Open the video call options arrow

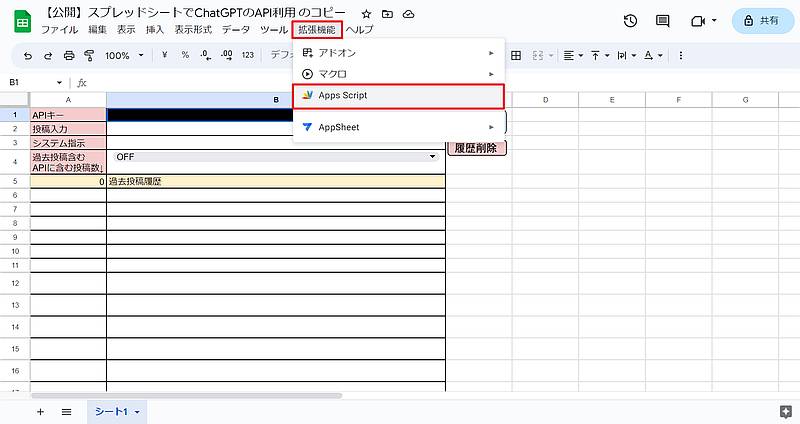(x=714, y=20)
